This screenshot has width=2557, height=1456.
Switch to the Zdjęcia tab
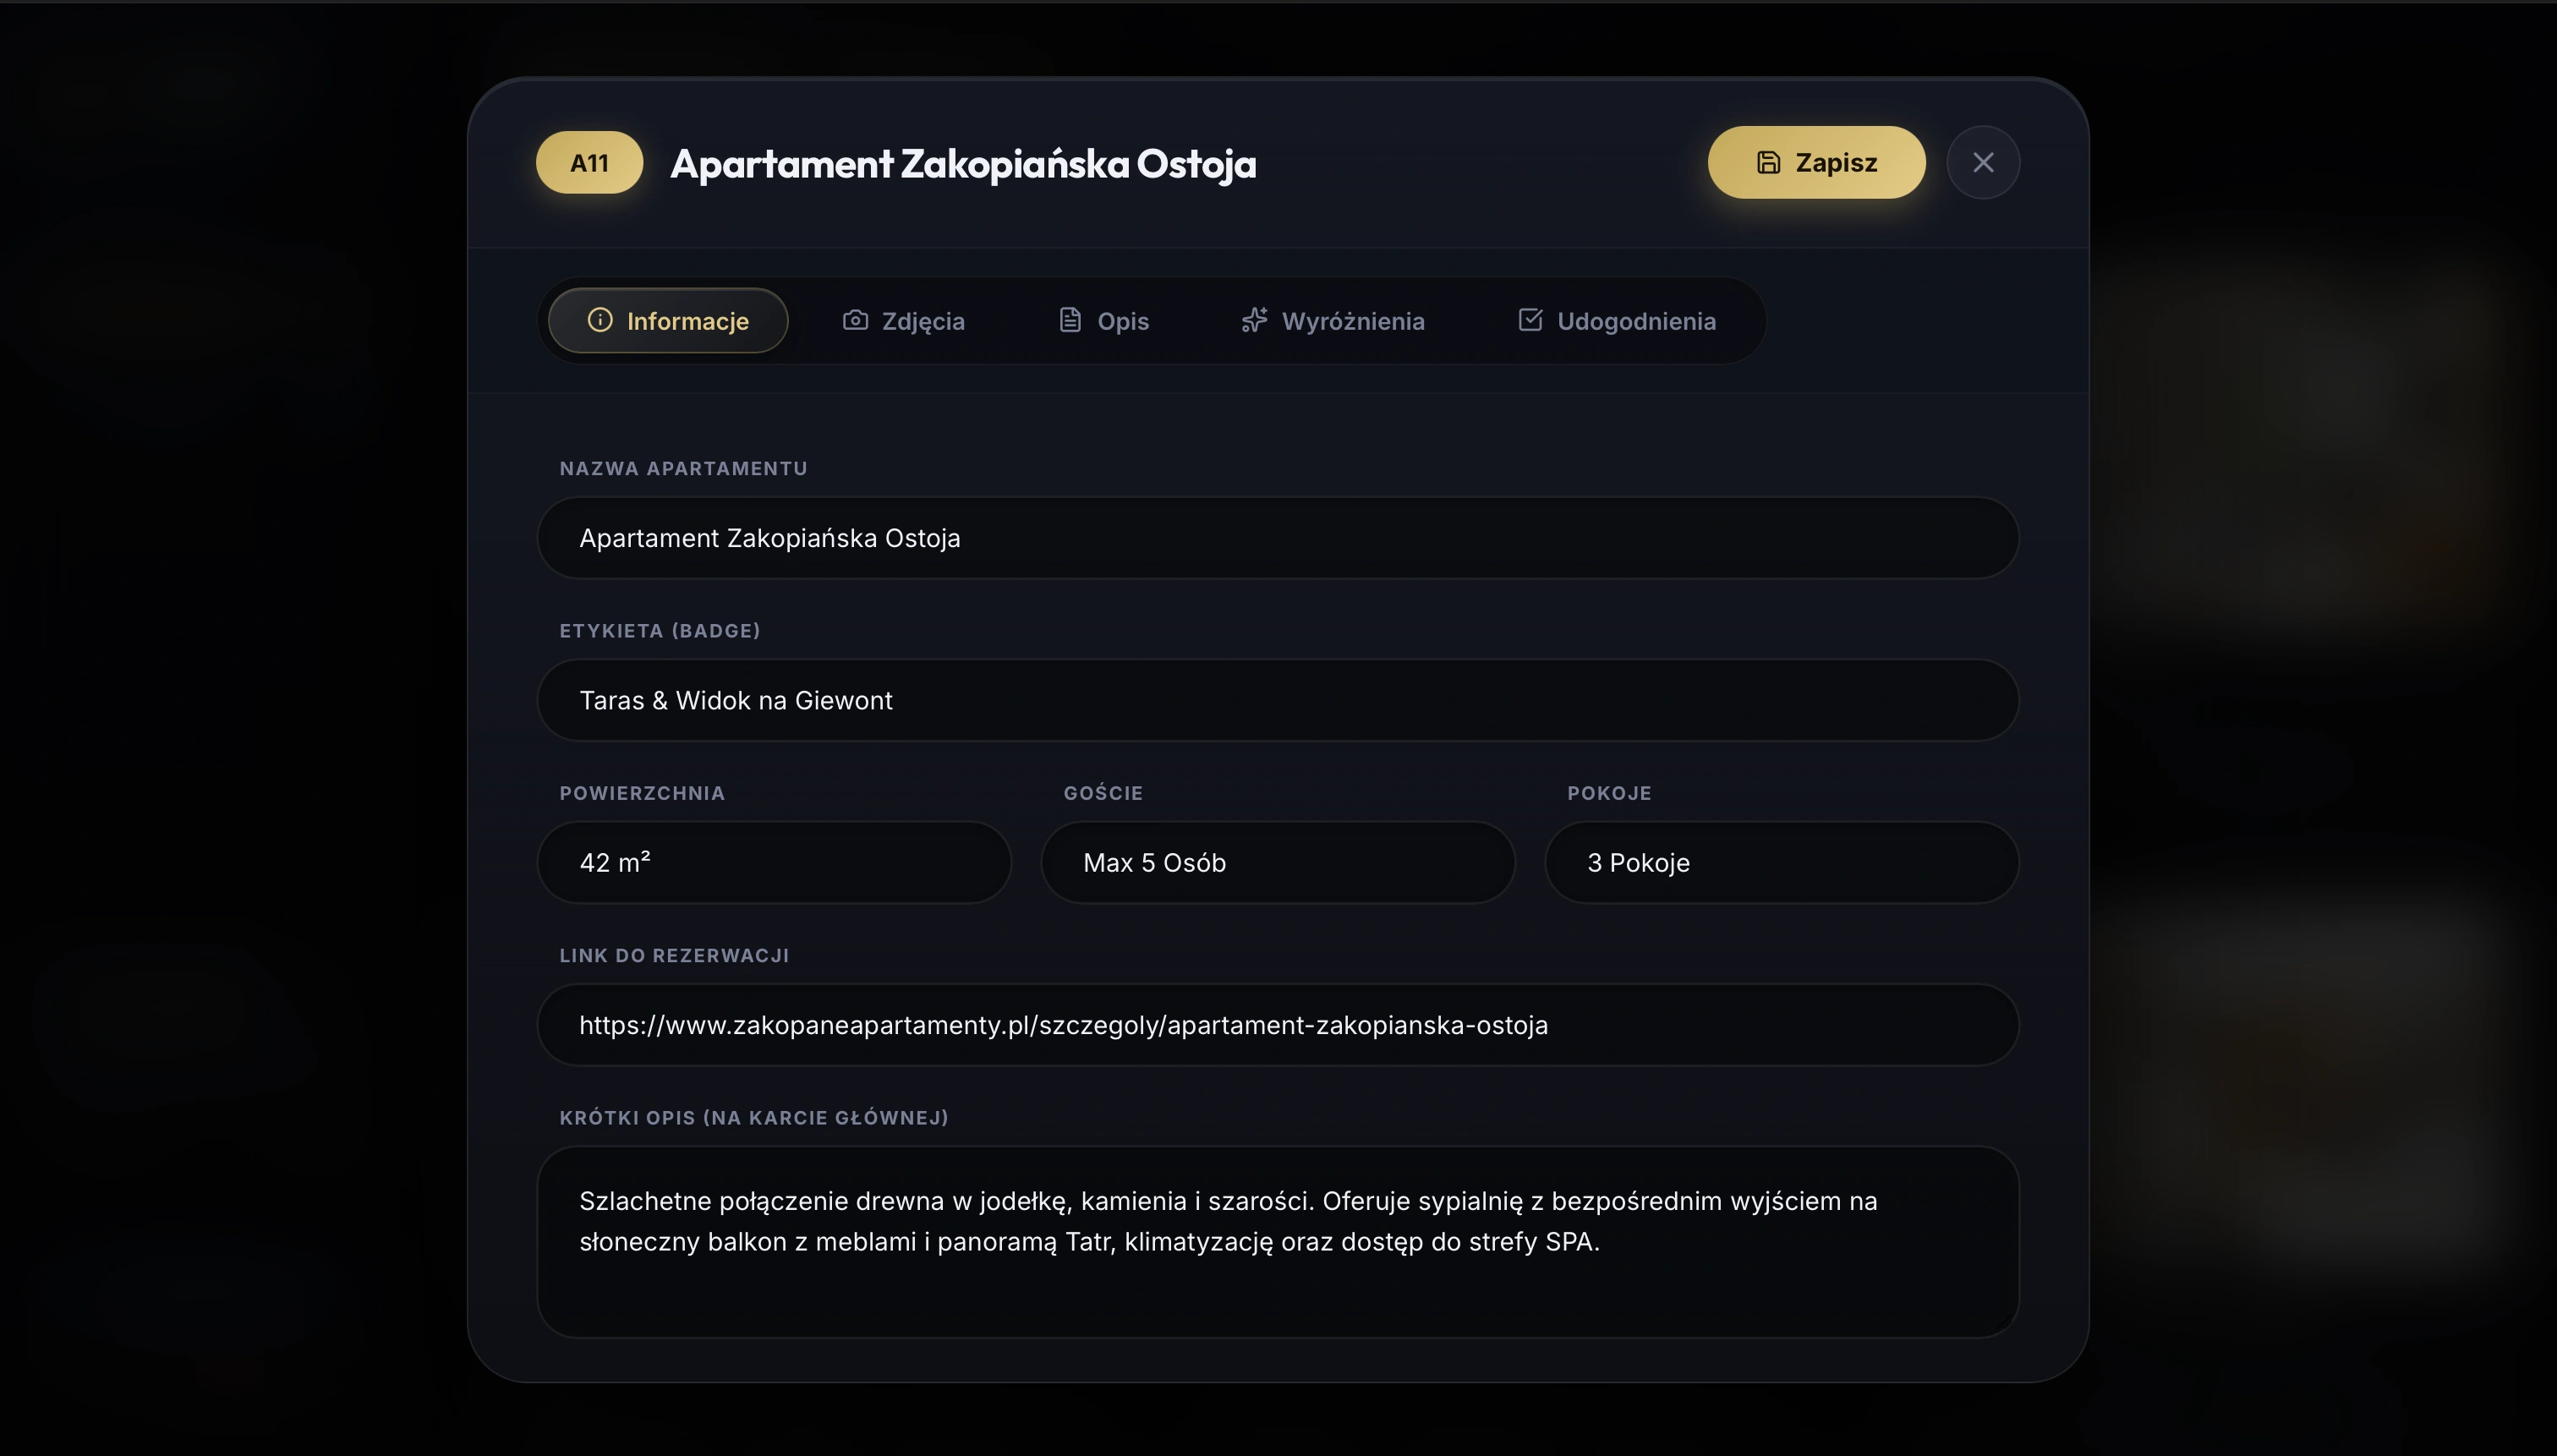(903, 321)
